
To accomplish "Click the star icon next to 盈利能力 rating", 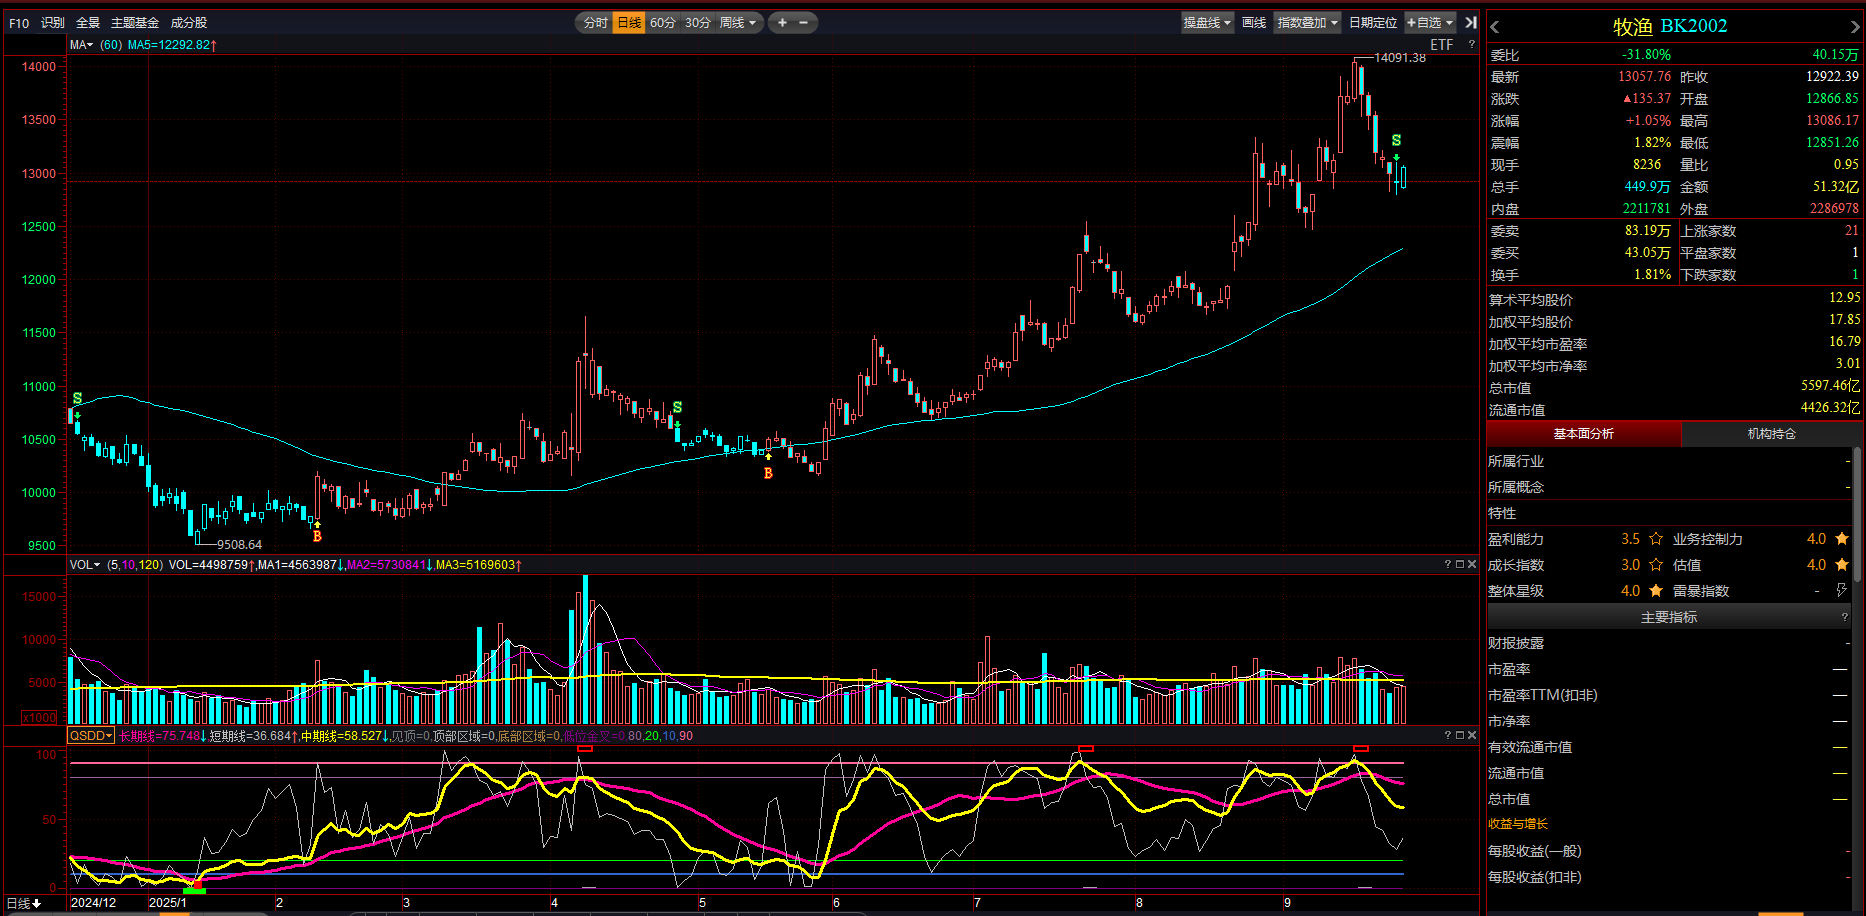I will tap(1656, 539).
